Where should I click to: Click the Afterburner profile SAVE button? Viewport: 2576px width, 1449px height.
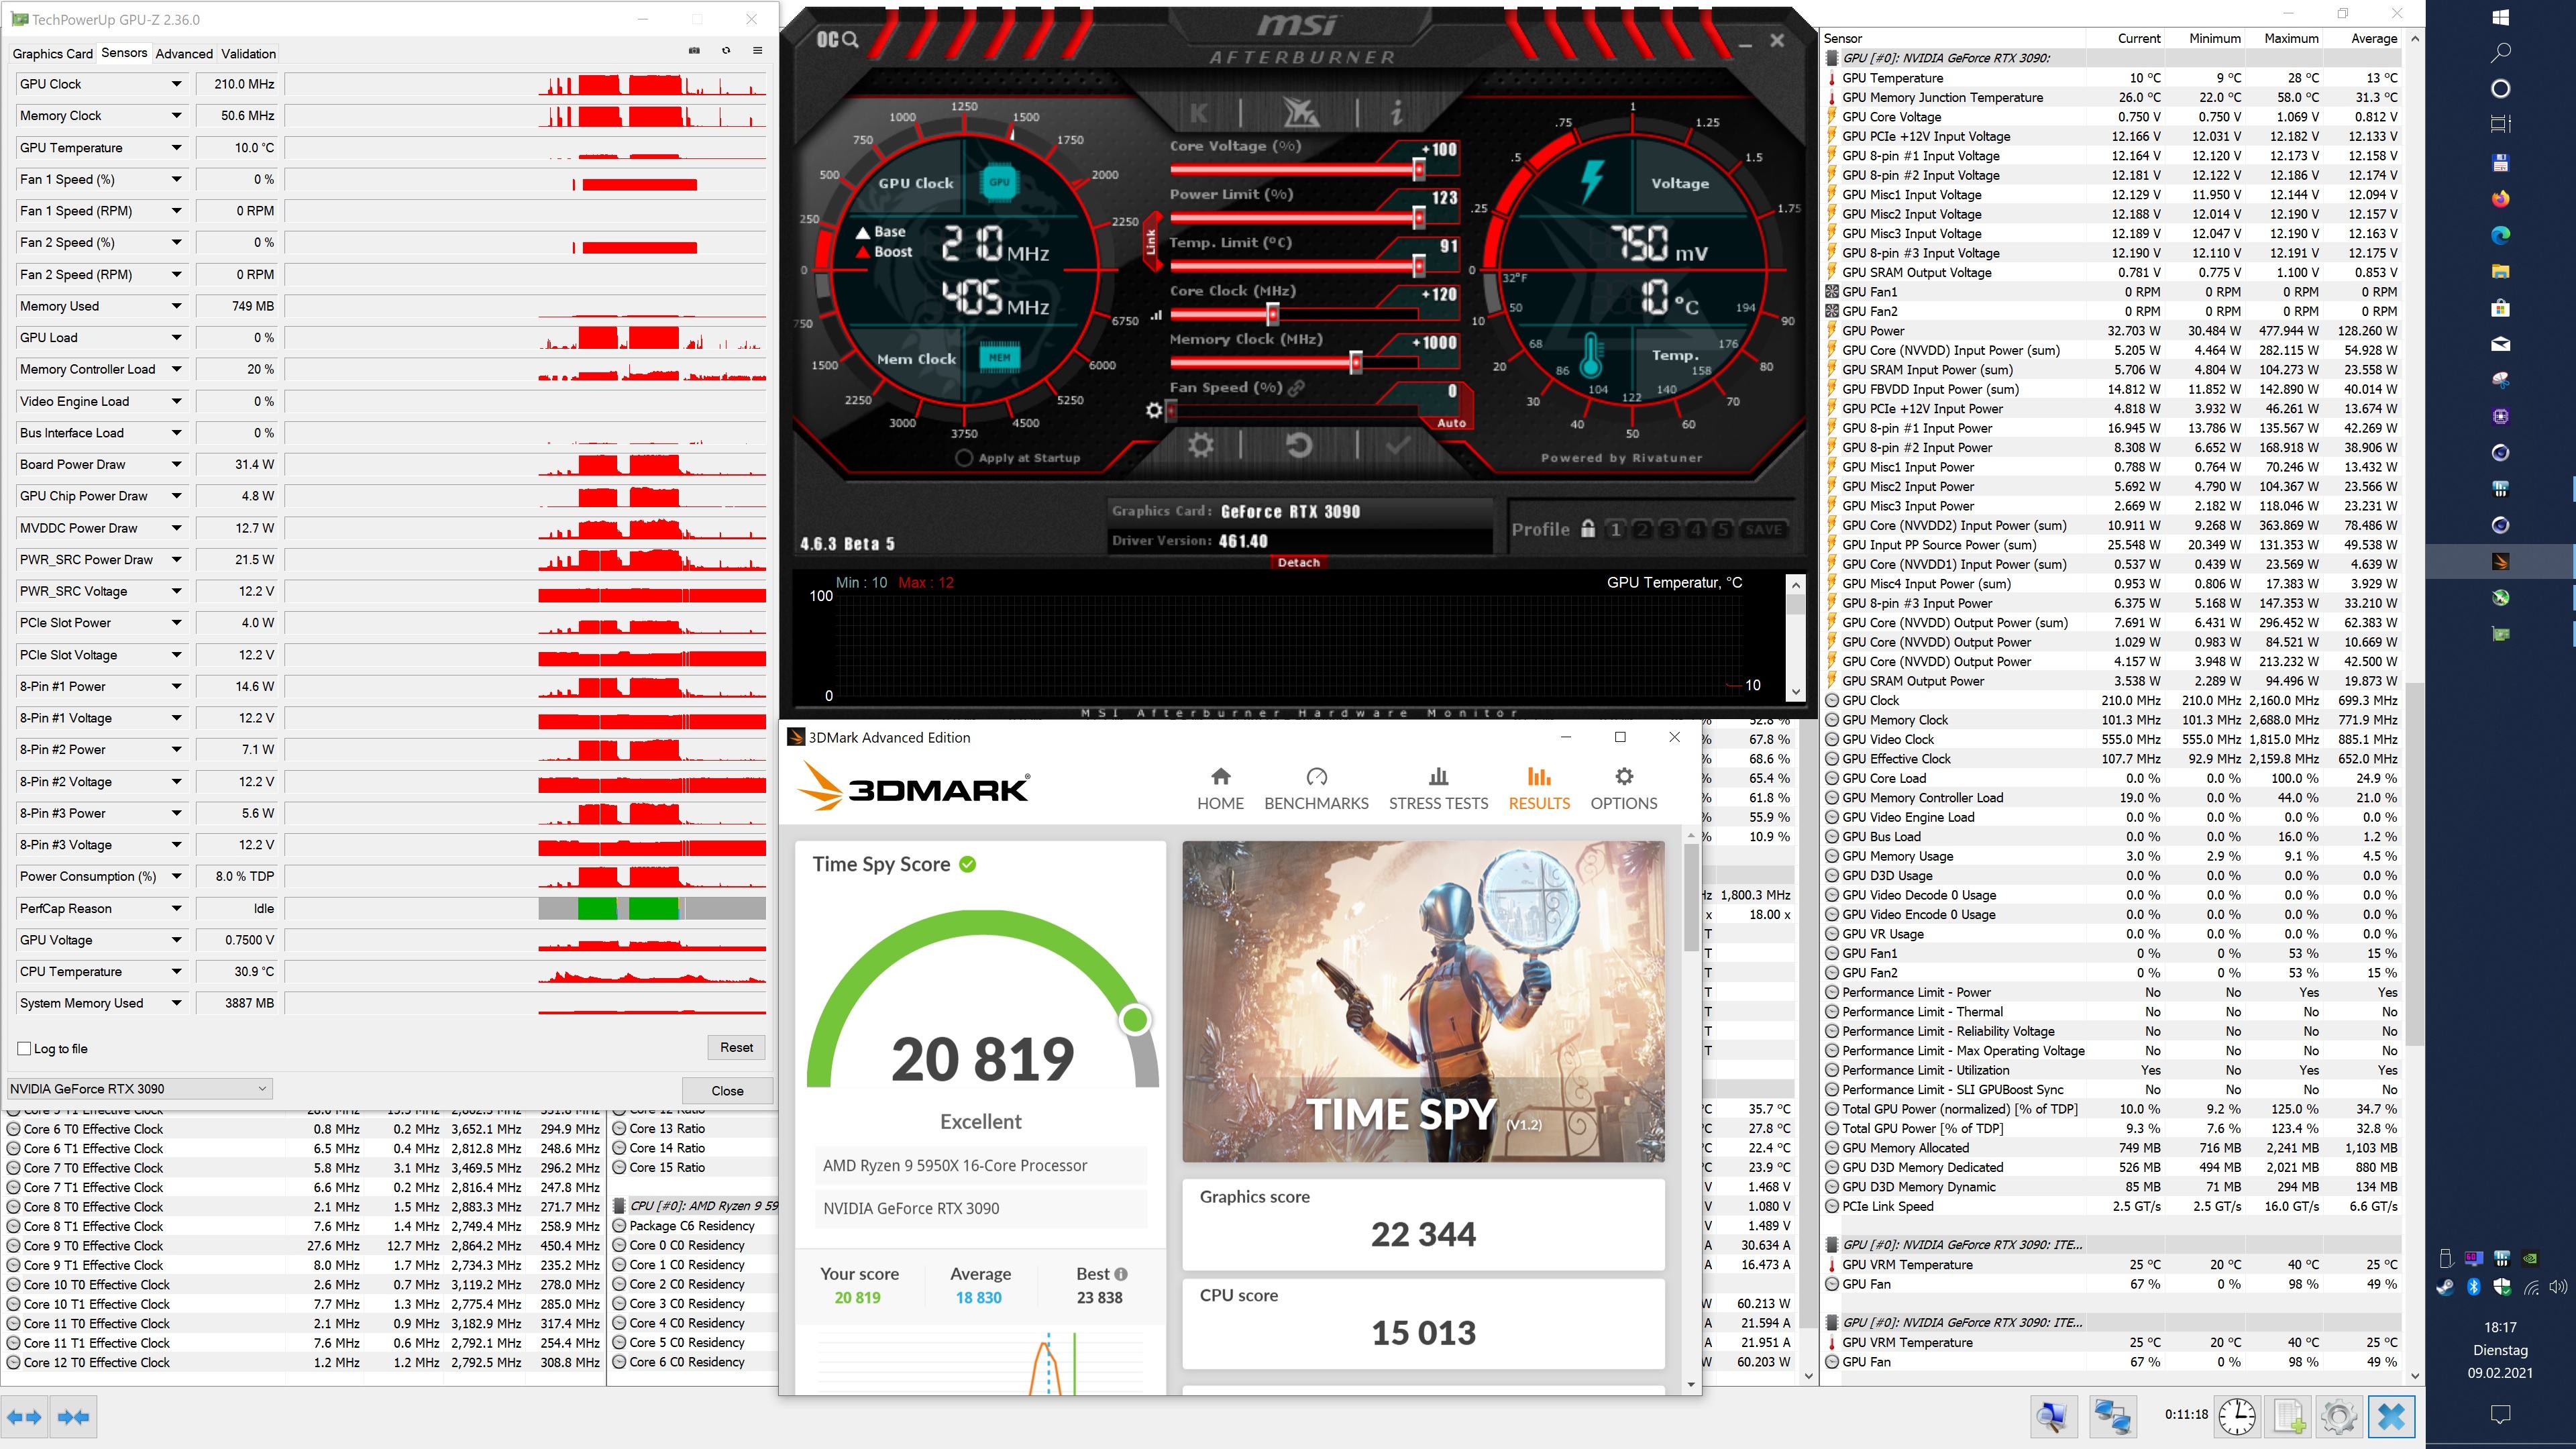tap(1763, 529)
